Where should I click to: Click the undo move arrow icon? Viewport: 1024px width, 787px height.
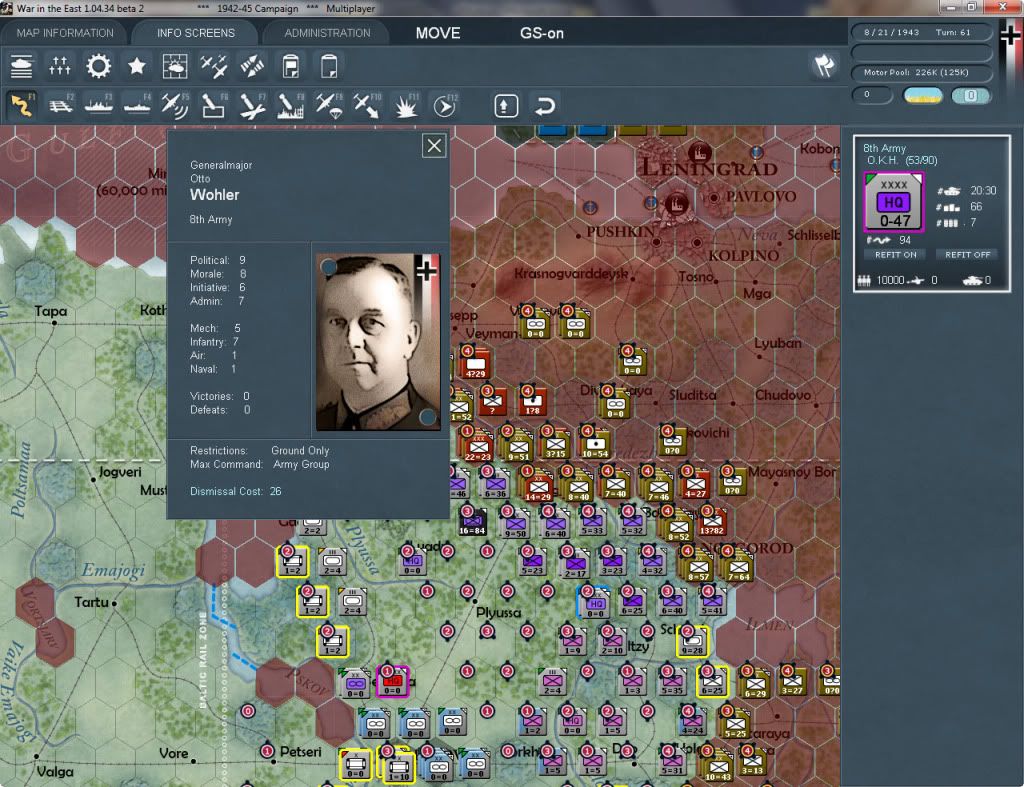[x=545, y=106]
